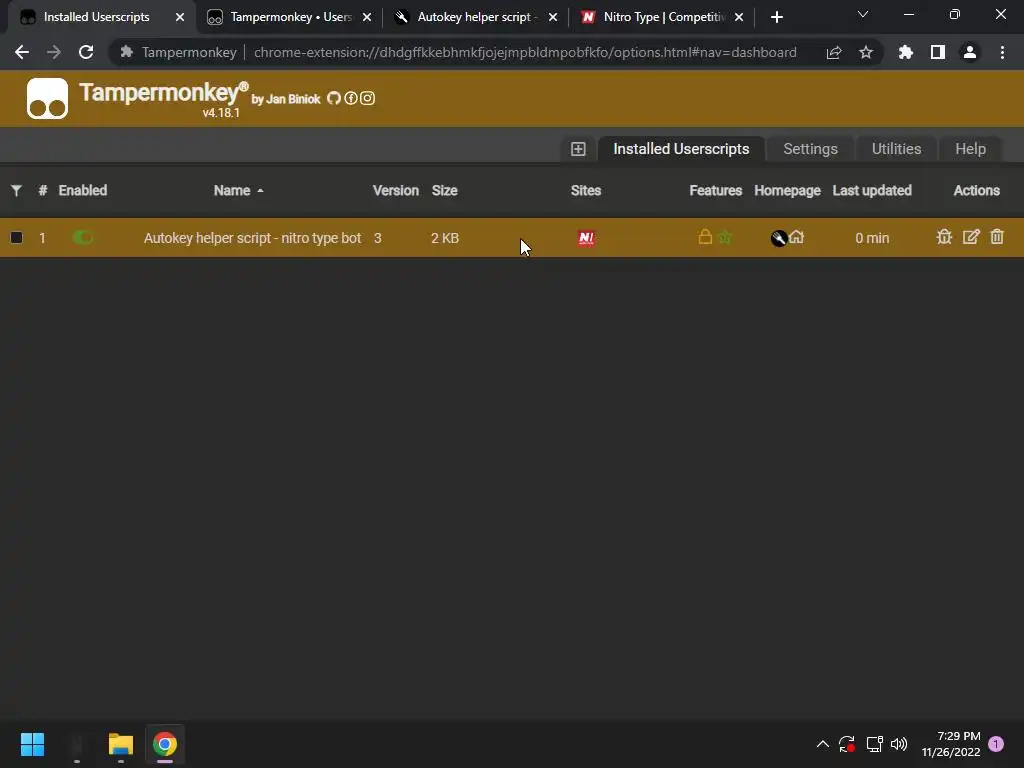Open the Chrome three-dot menu

[x=1002, y=52]
